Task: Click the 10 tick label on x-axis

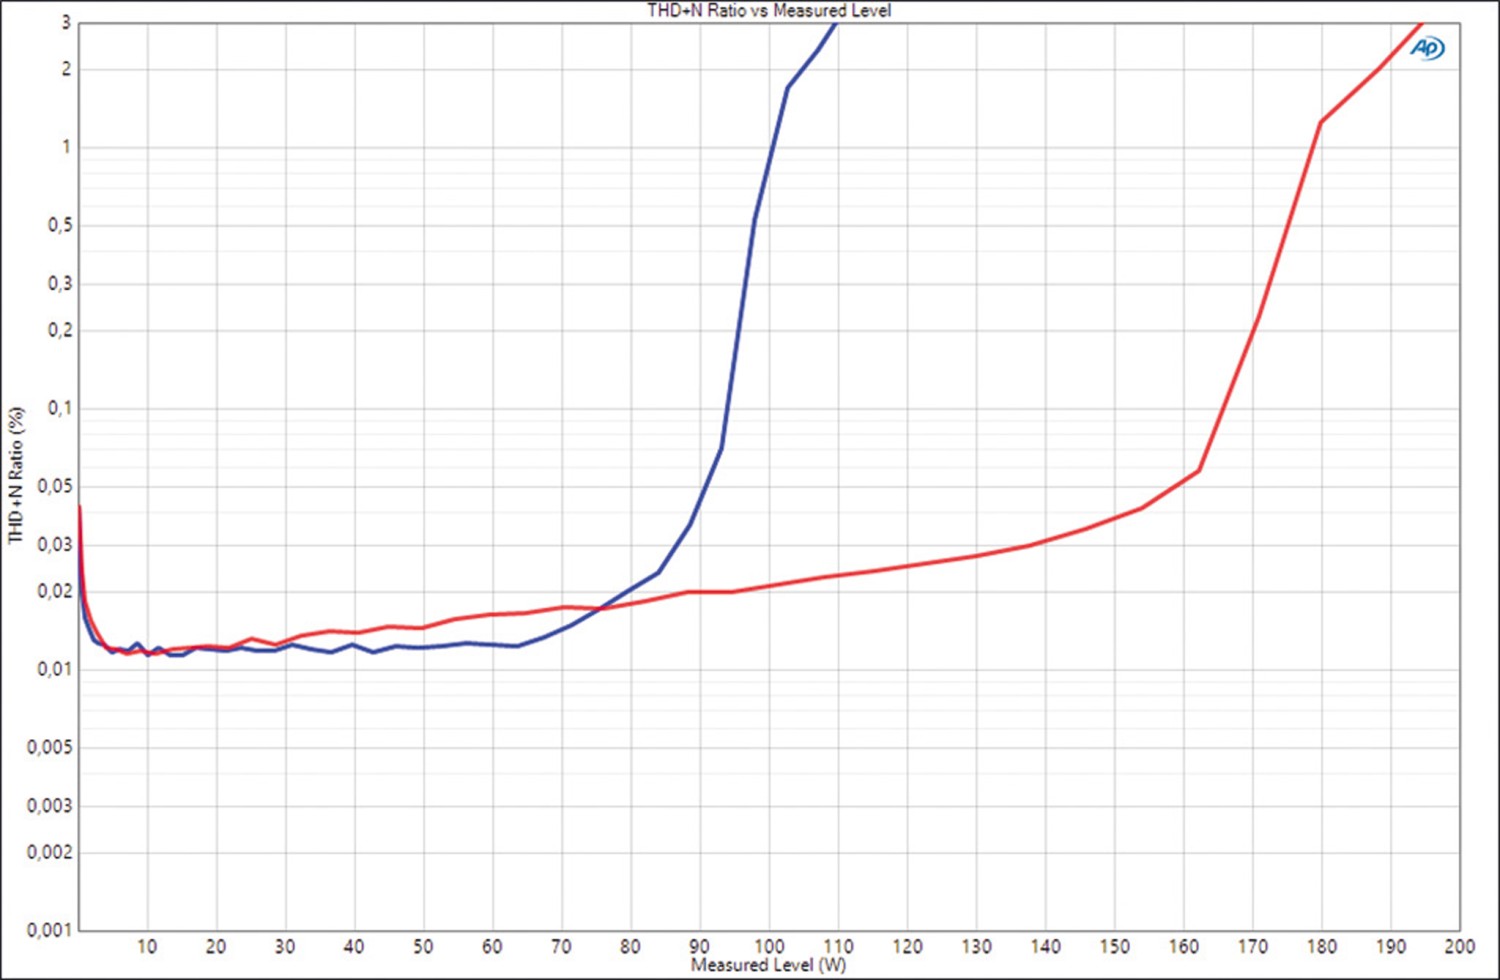Action: pos(147,946)
